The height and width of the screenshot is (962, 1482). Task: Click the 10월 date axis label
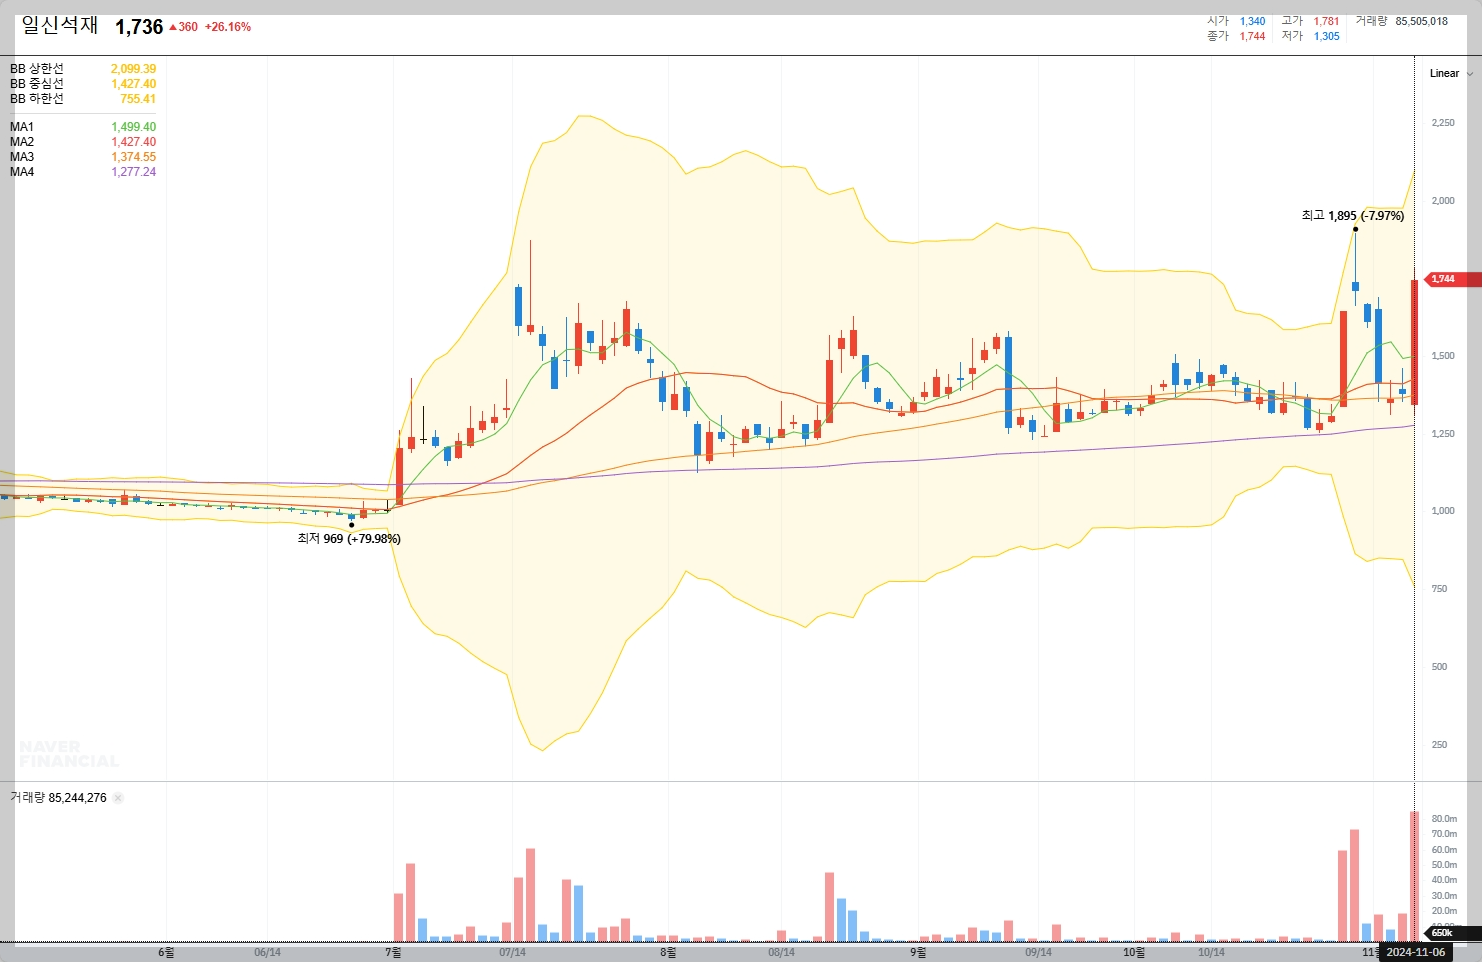(1134, 952)
